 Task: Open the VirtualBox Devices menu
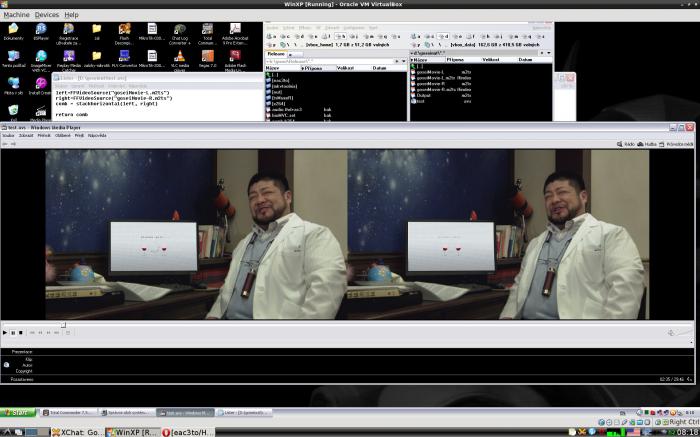click(47, 15)
